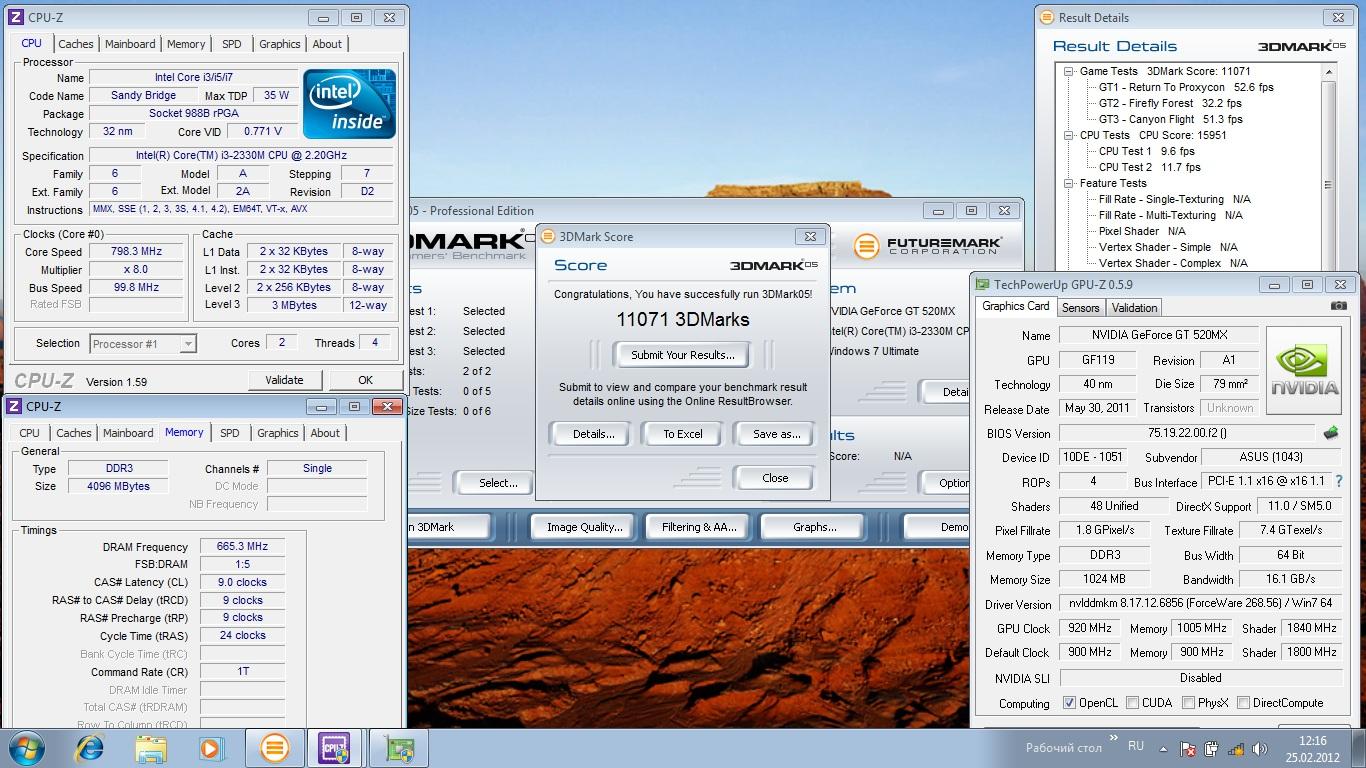Image resolution: width=1366 pixels, height=768 pixels.
Task: Open Windows Explorer from the taskbar
Action: [151, 748]
